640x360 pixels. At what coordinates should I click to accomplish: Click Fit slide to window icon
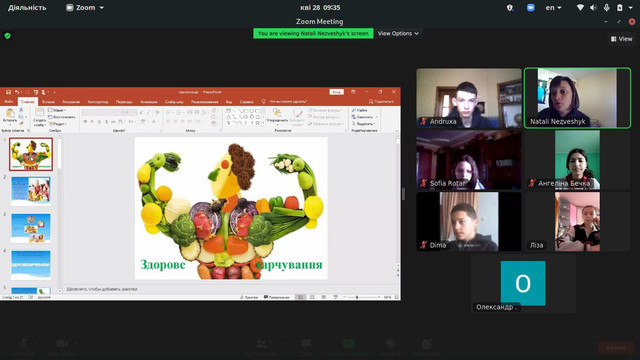(x=397, y=297)
